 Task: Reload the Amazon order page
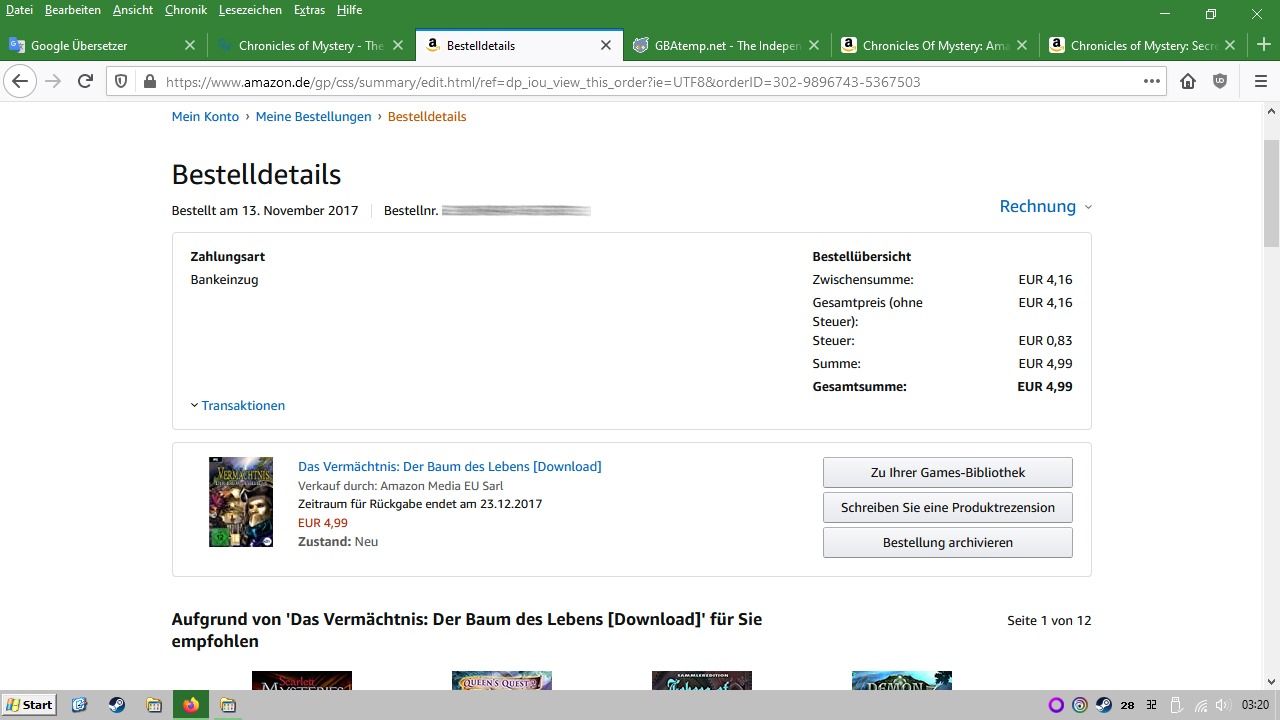[x=85, y=81]
